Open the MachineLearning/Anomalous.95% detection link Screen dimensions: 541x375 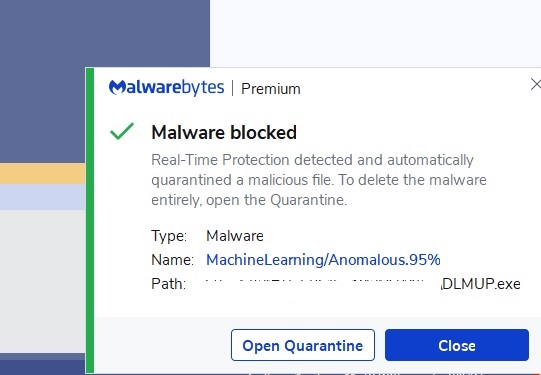323,260
